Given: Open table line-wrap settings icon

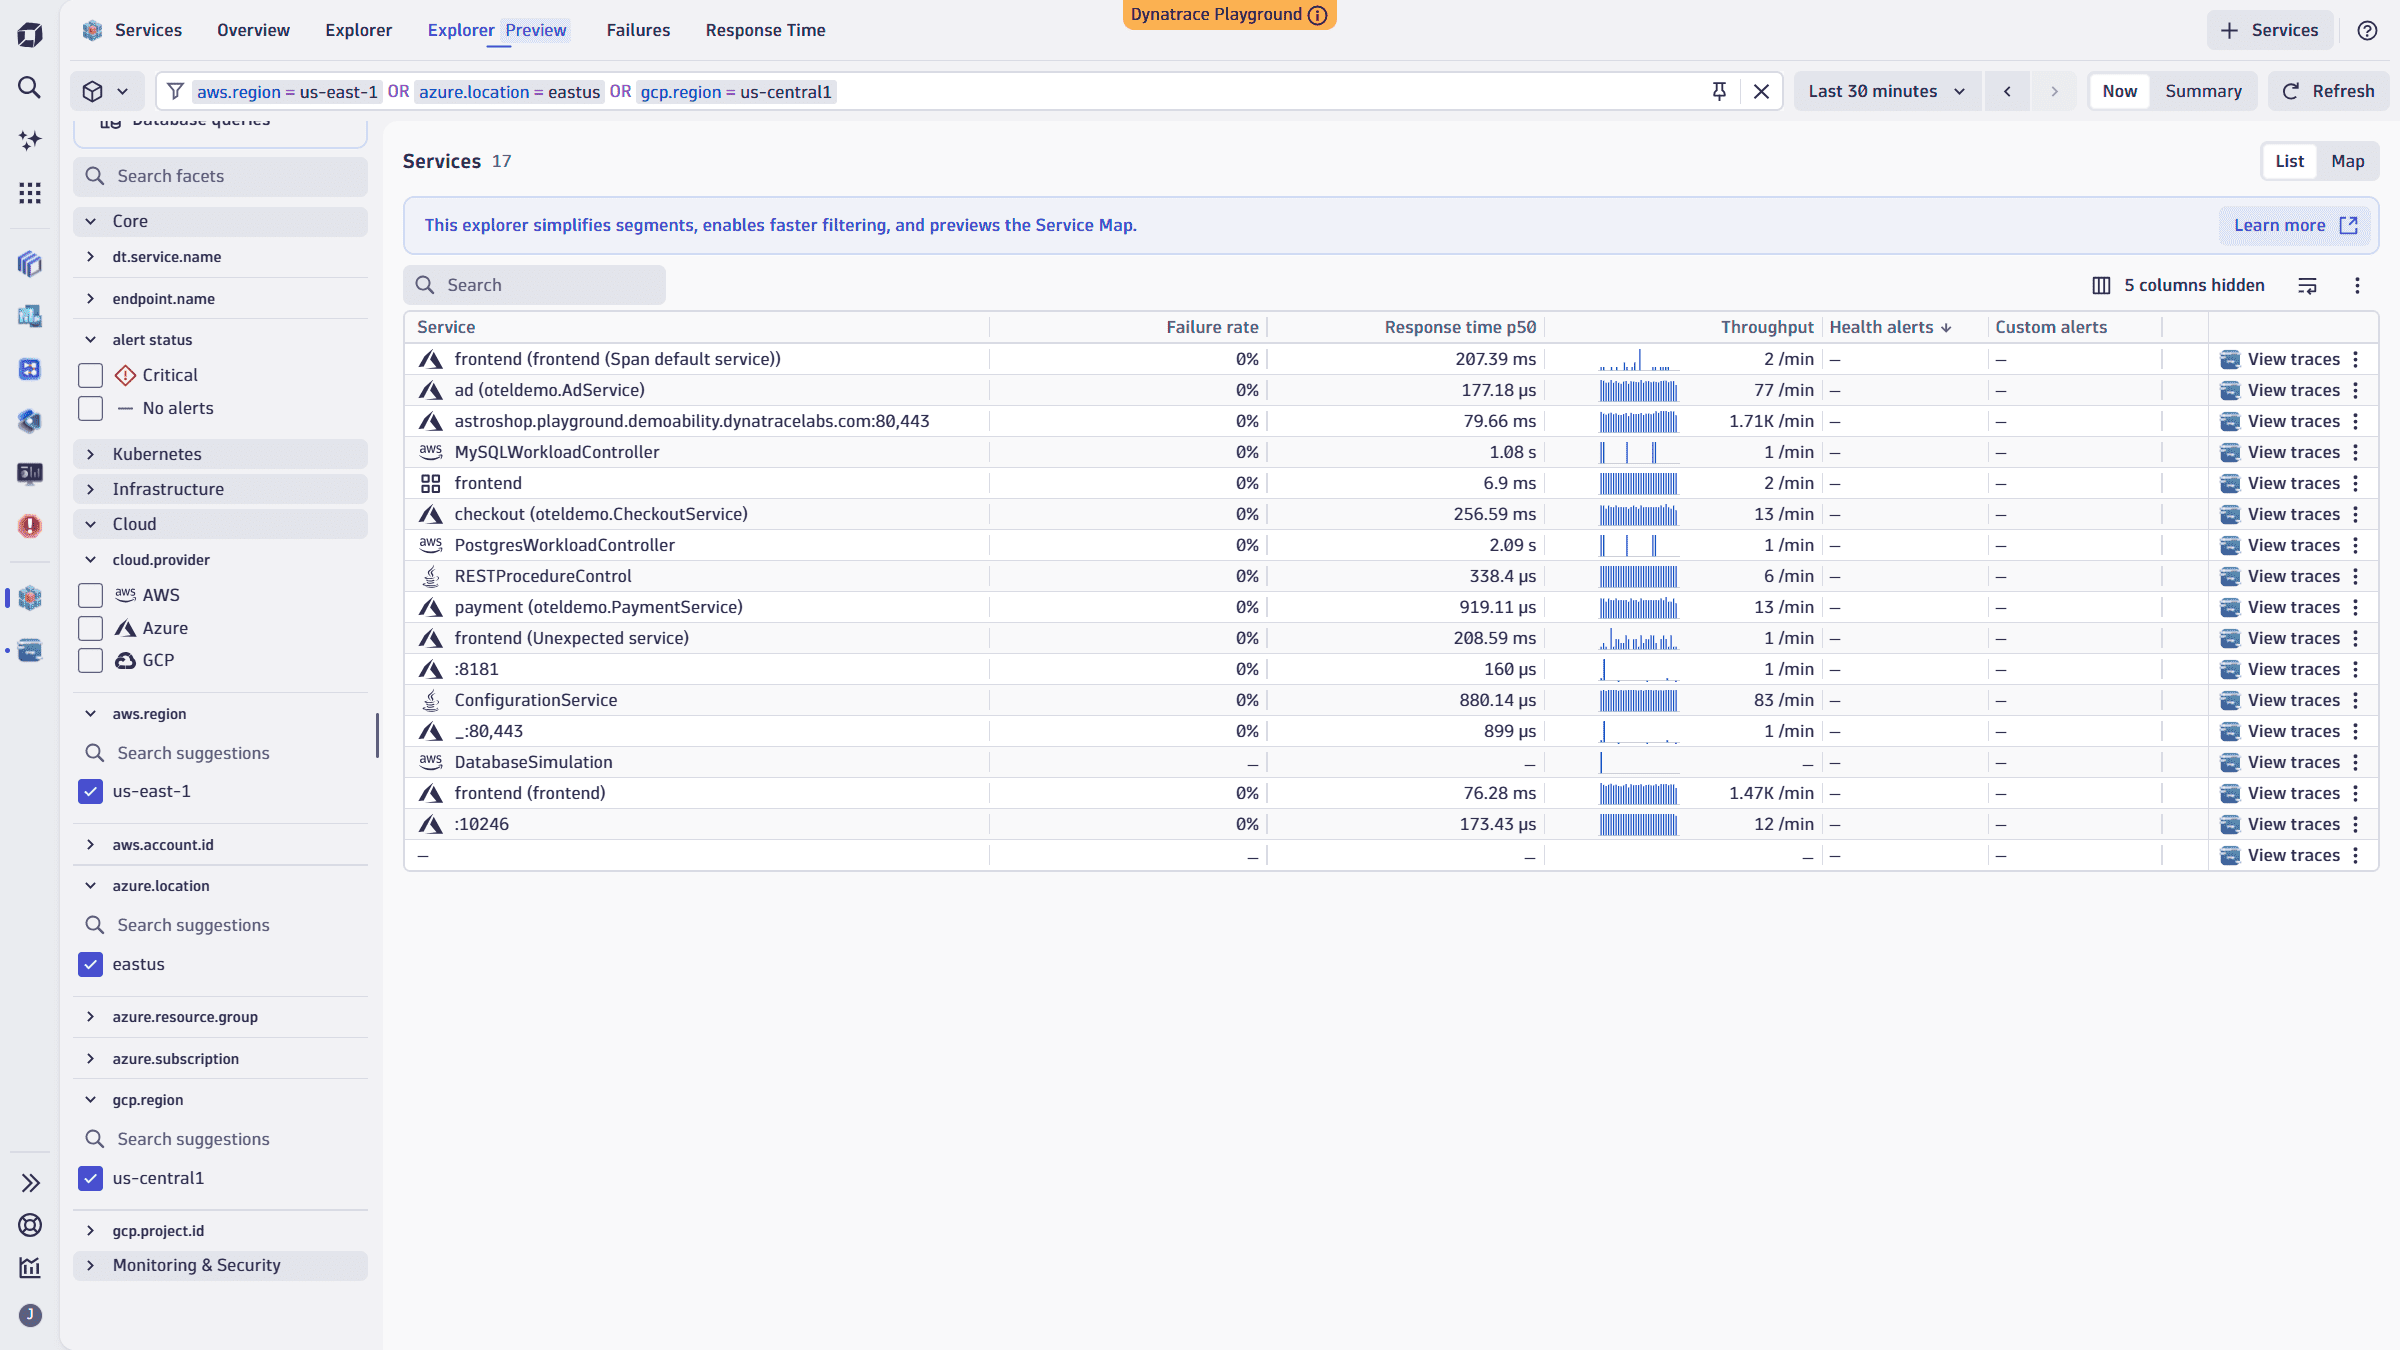Looking at the screenshot, I should click(x=2307, y=285).
